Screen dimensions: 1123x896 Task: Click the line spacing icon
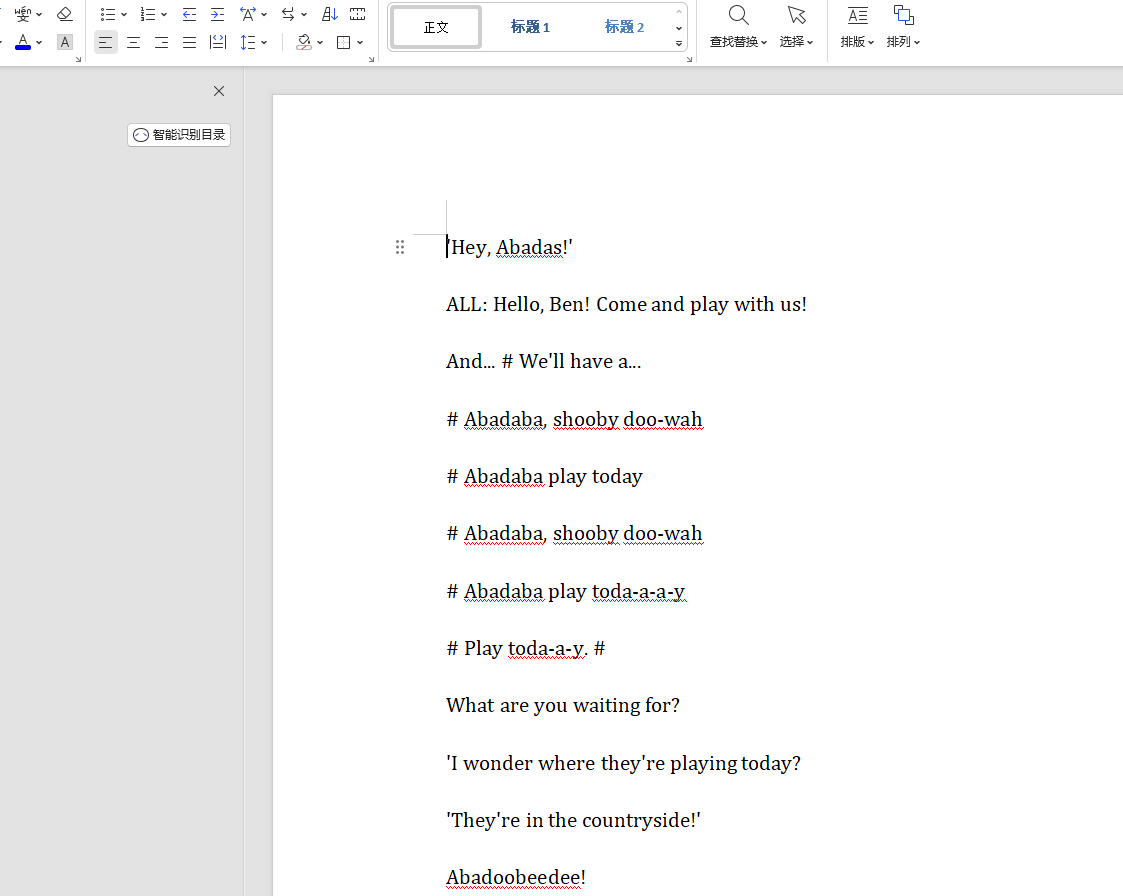click(248, 42)
